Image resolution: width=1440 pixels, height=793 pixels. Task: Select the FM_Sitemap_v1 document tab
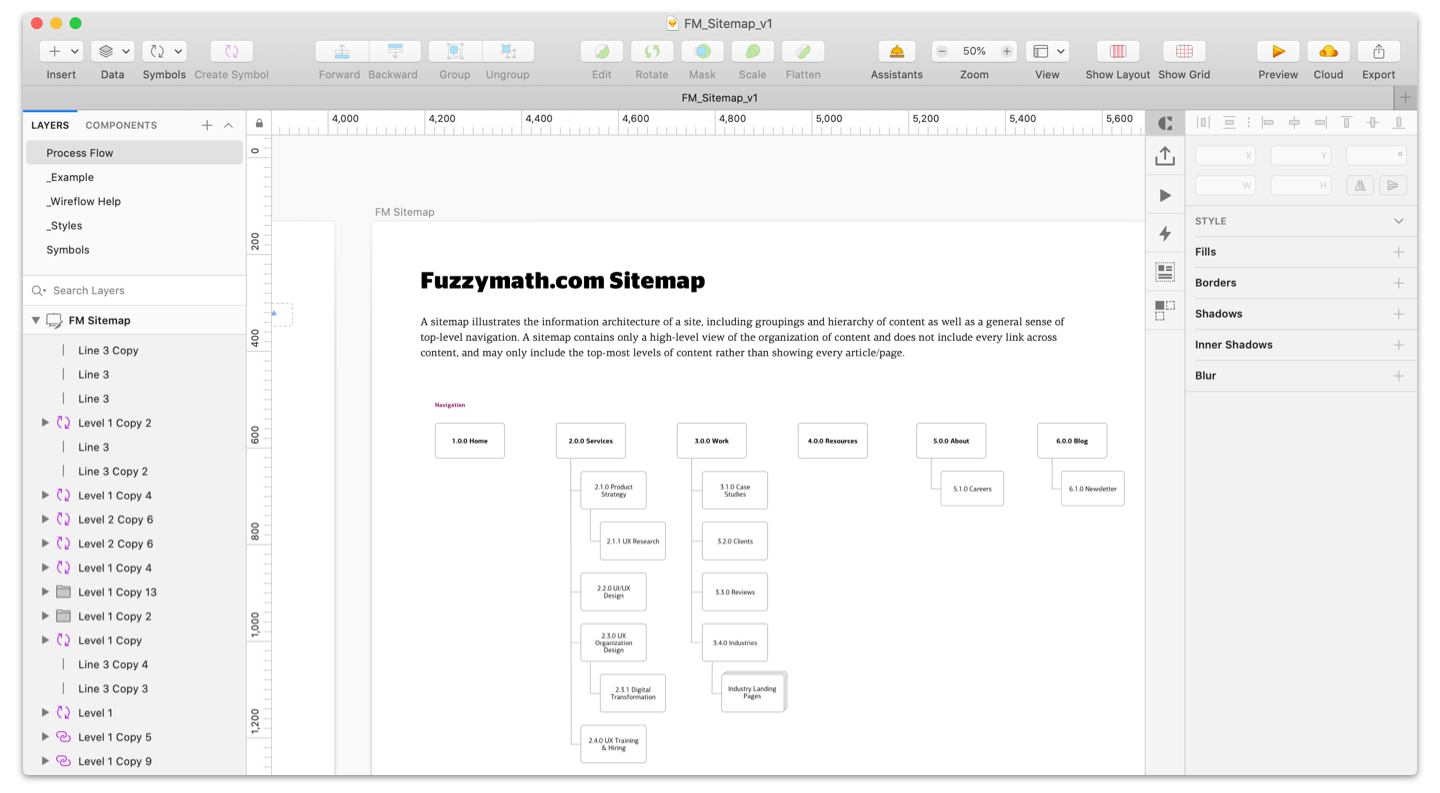(719, 98)
